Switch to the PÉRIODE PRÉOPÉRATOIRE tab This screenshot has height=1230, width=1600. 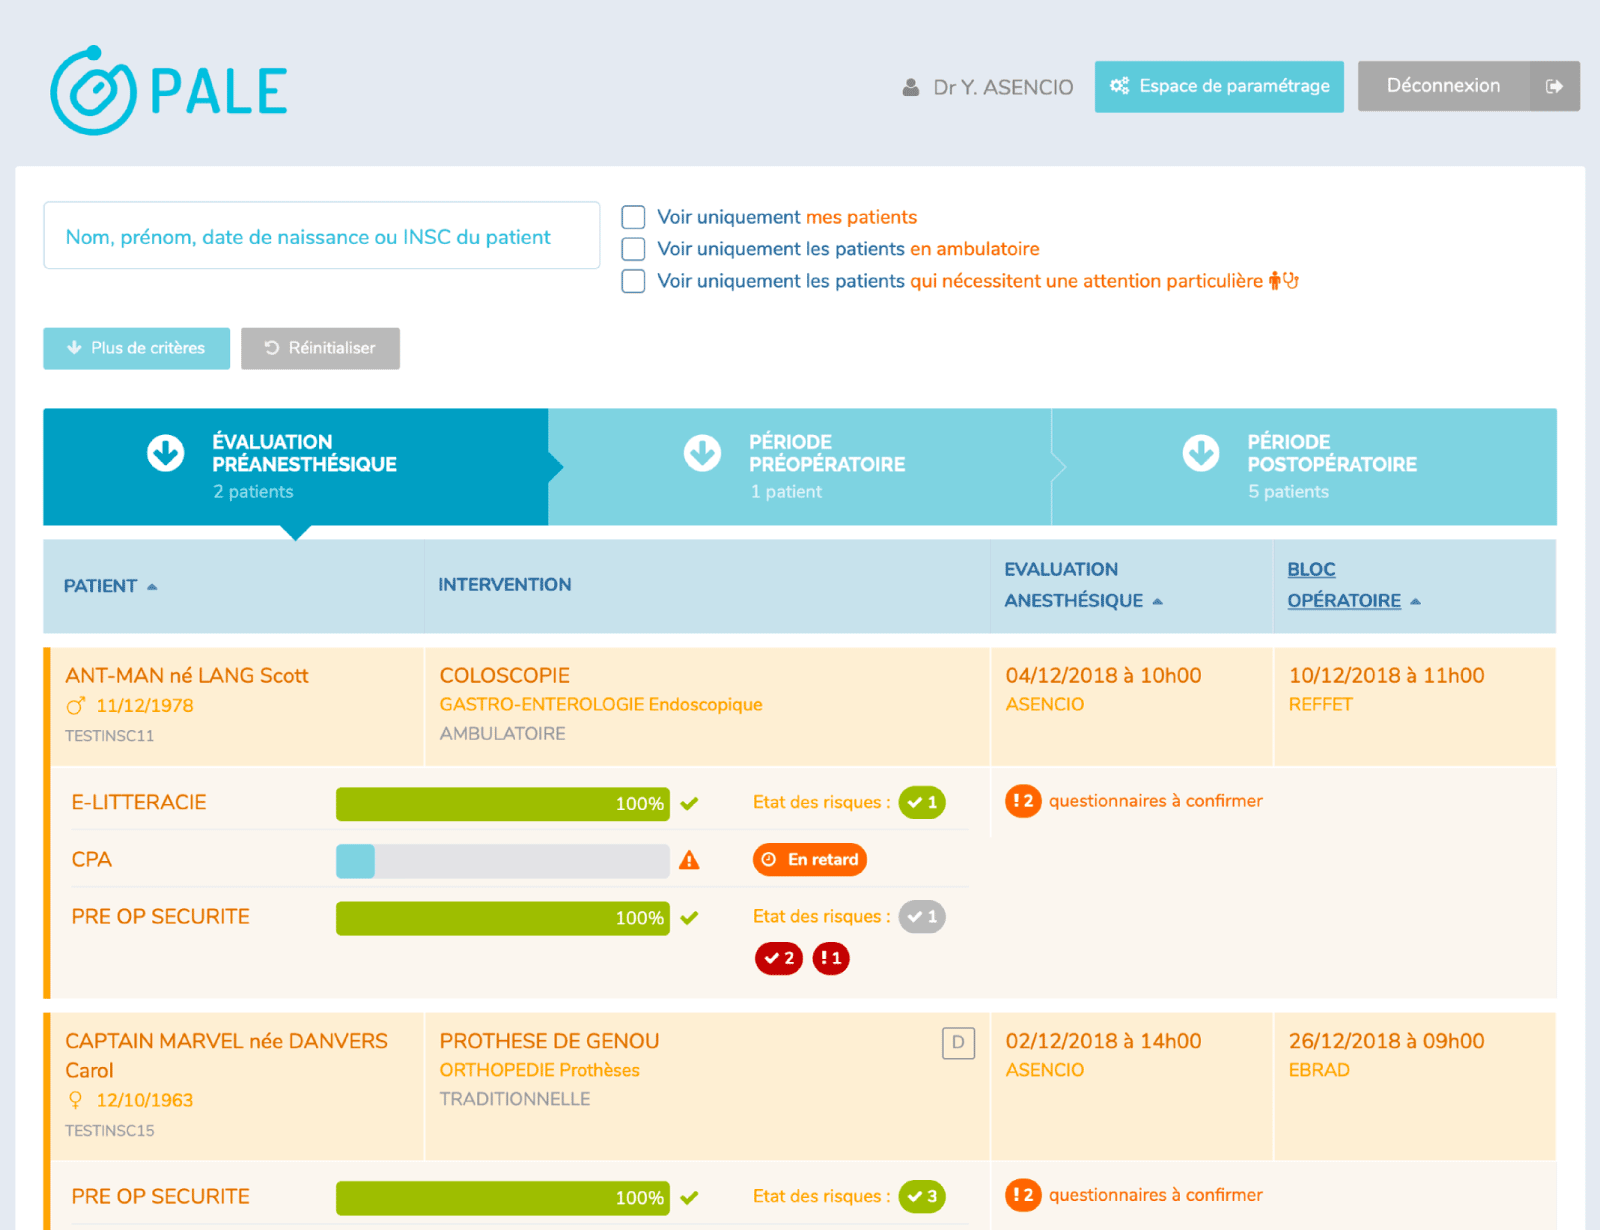pos(799,466)
